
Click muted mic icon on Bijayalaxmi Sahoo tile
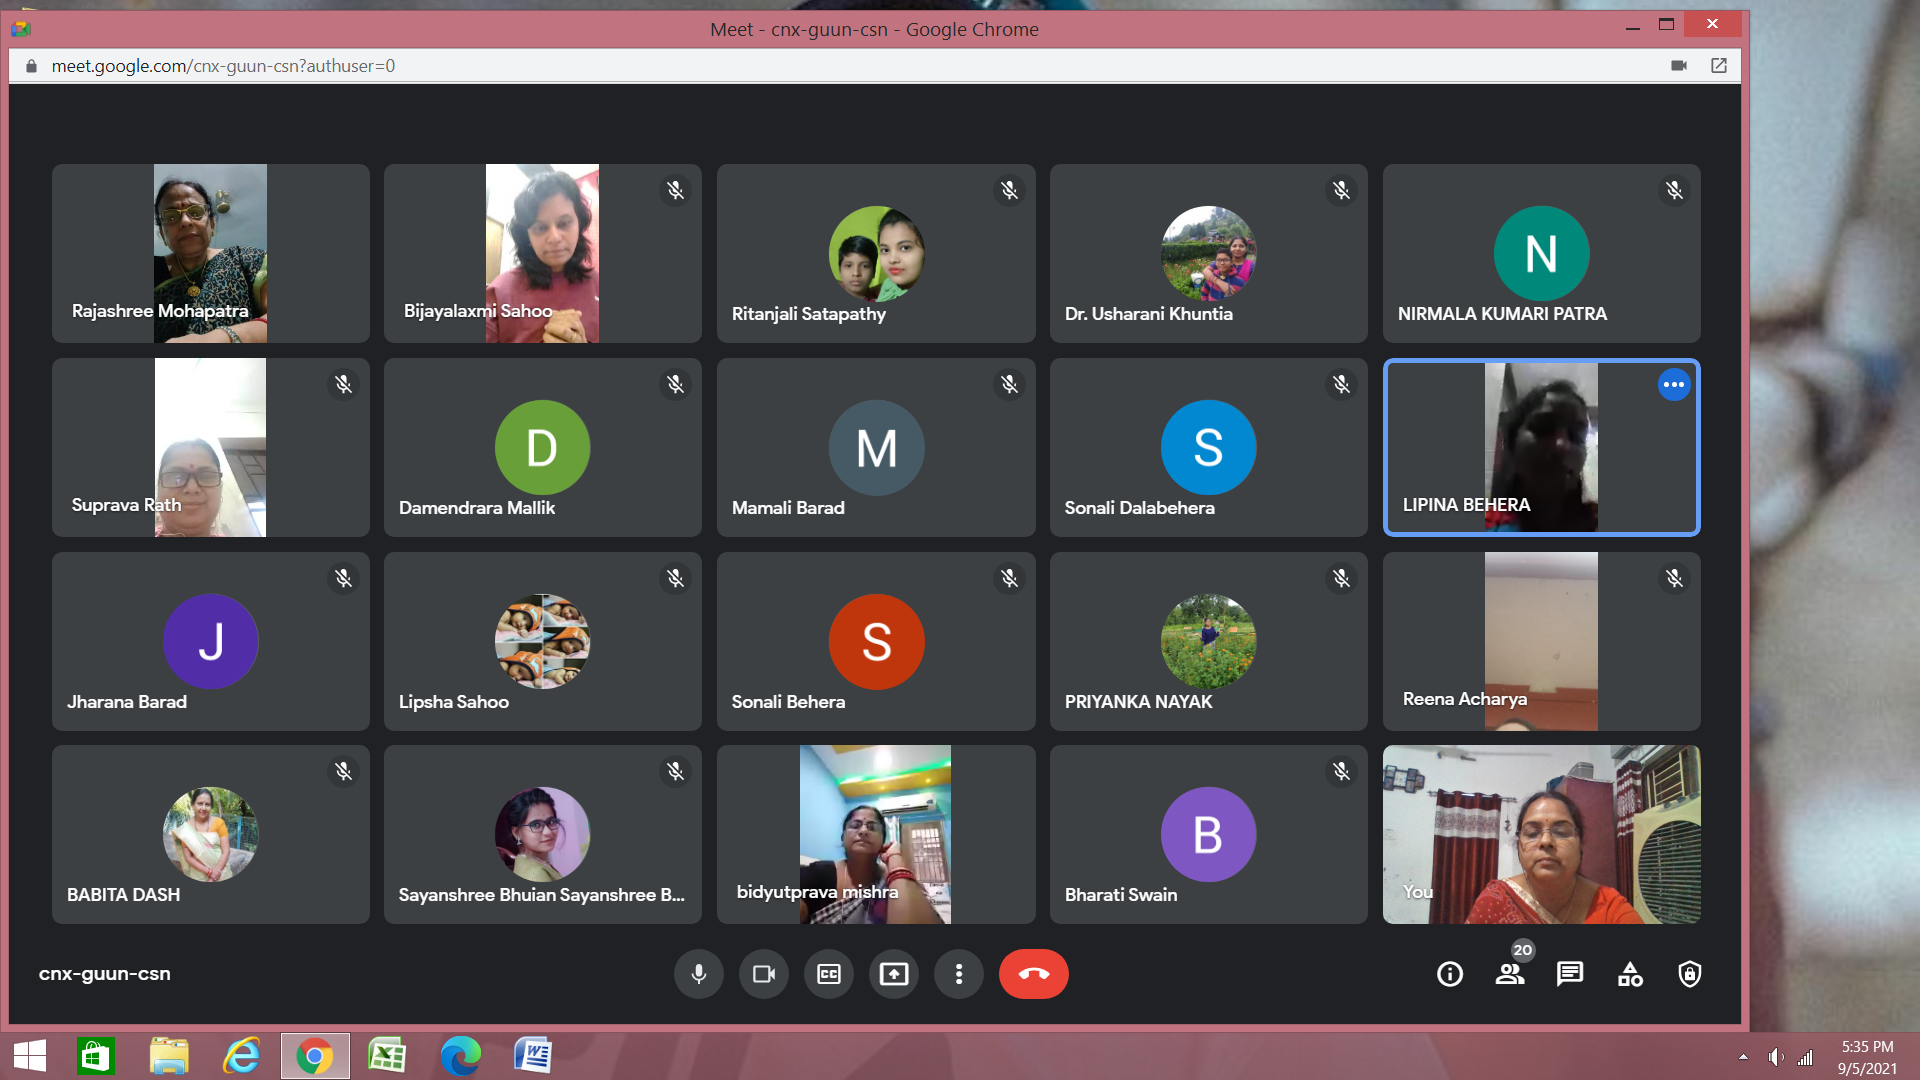676,190
